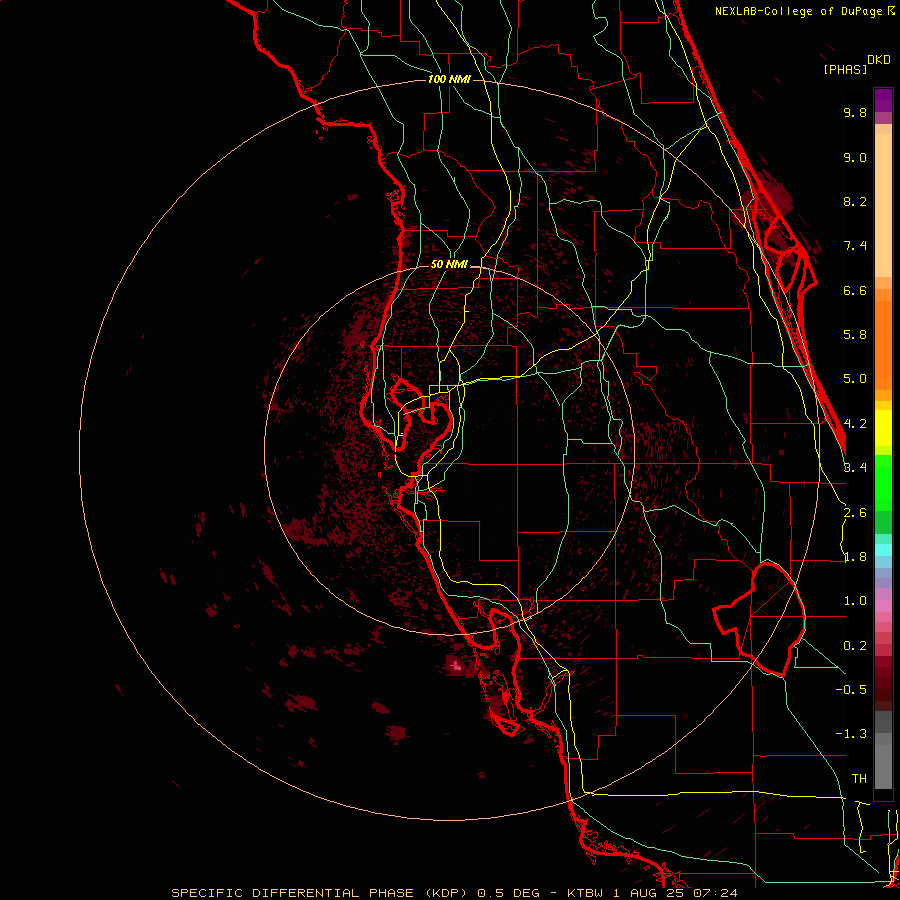Click the pink segment of the color bar
This screenshot has width=900, height=900.
click(x=883, y=606)
